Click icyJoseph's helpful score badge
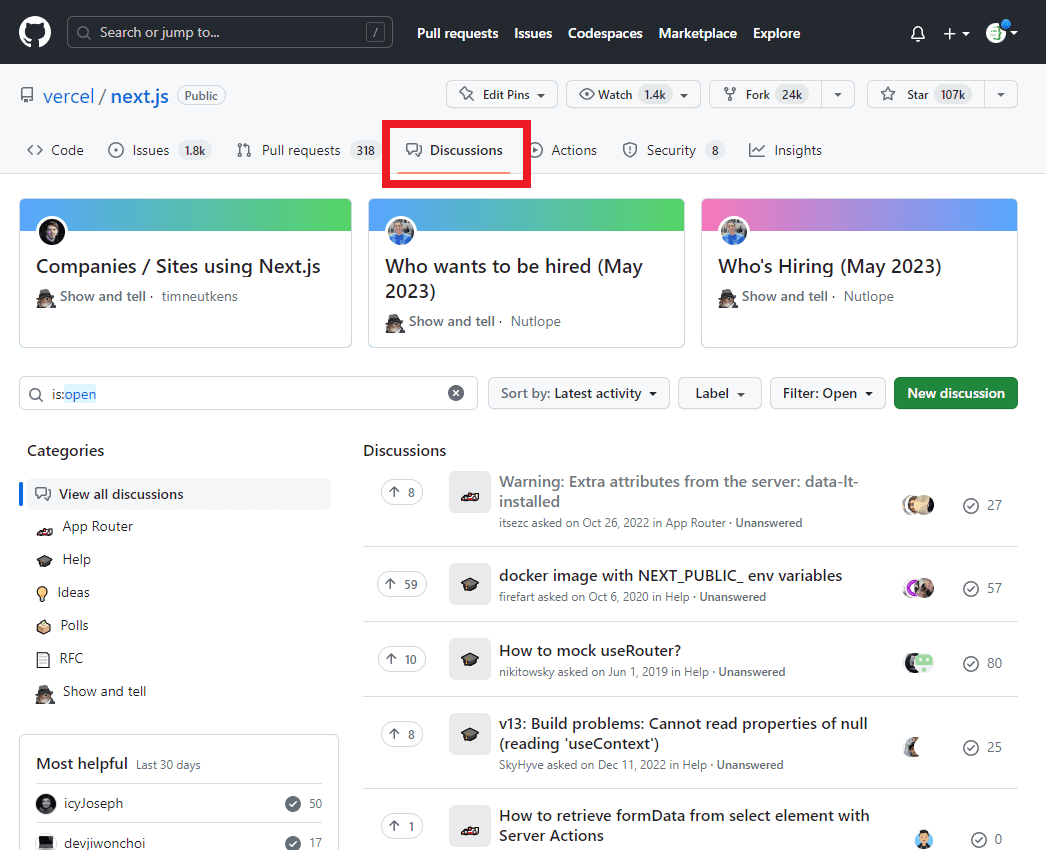 click(292, 802)
